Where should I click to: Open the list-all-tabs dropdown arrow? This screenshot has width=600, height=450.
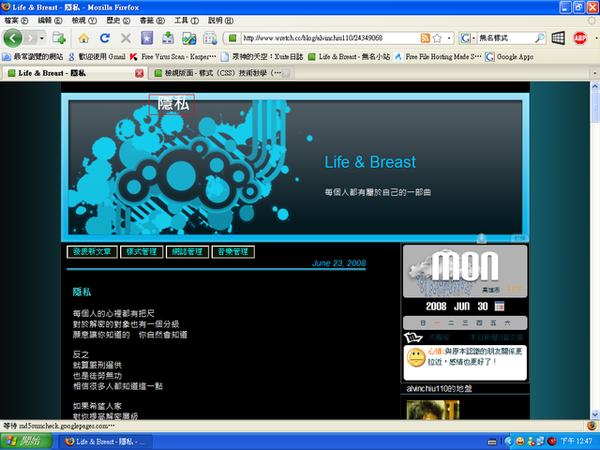595,73
